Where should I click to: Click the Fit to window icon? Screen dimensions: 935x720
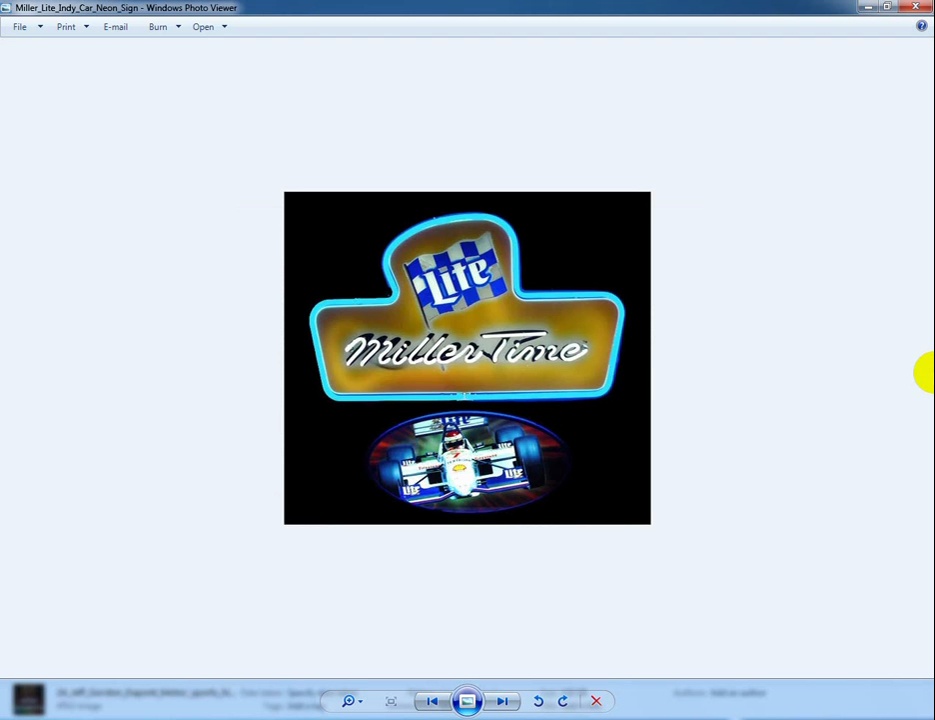[x=391, y=702]
